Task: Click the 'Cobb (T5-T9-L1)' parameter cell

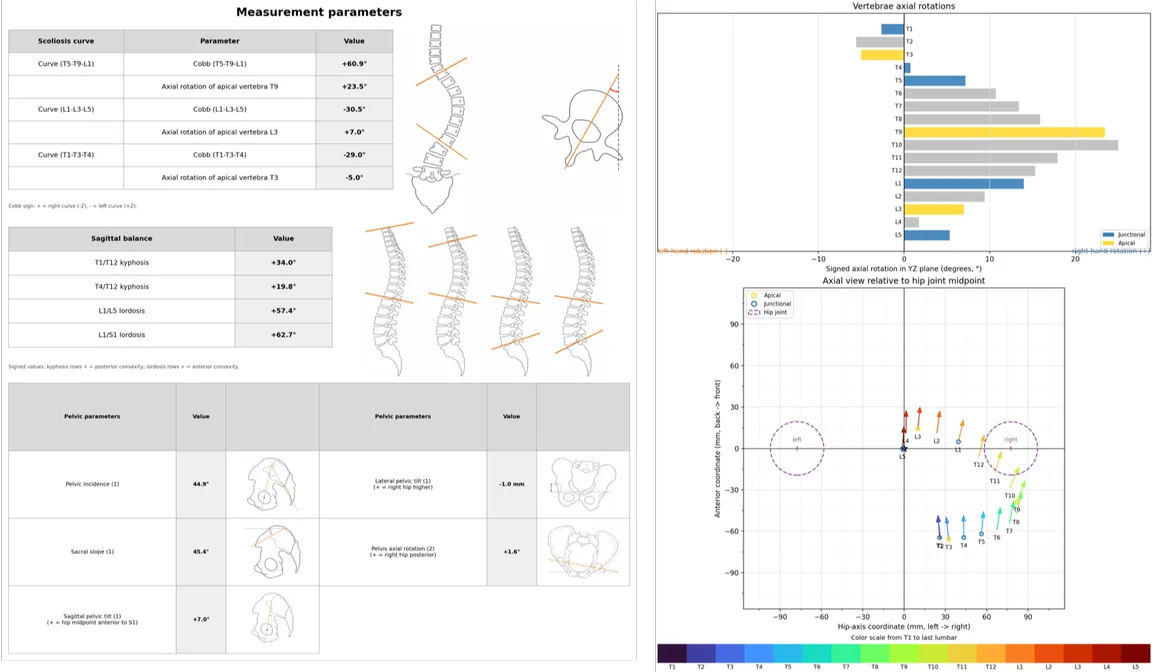Action: (220, 64)
